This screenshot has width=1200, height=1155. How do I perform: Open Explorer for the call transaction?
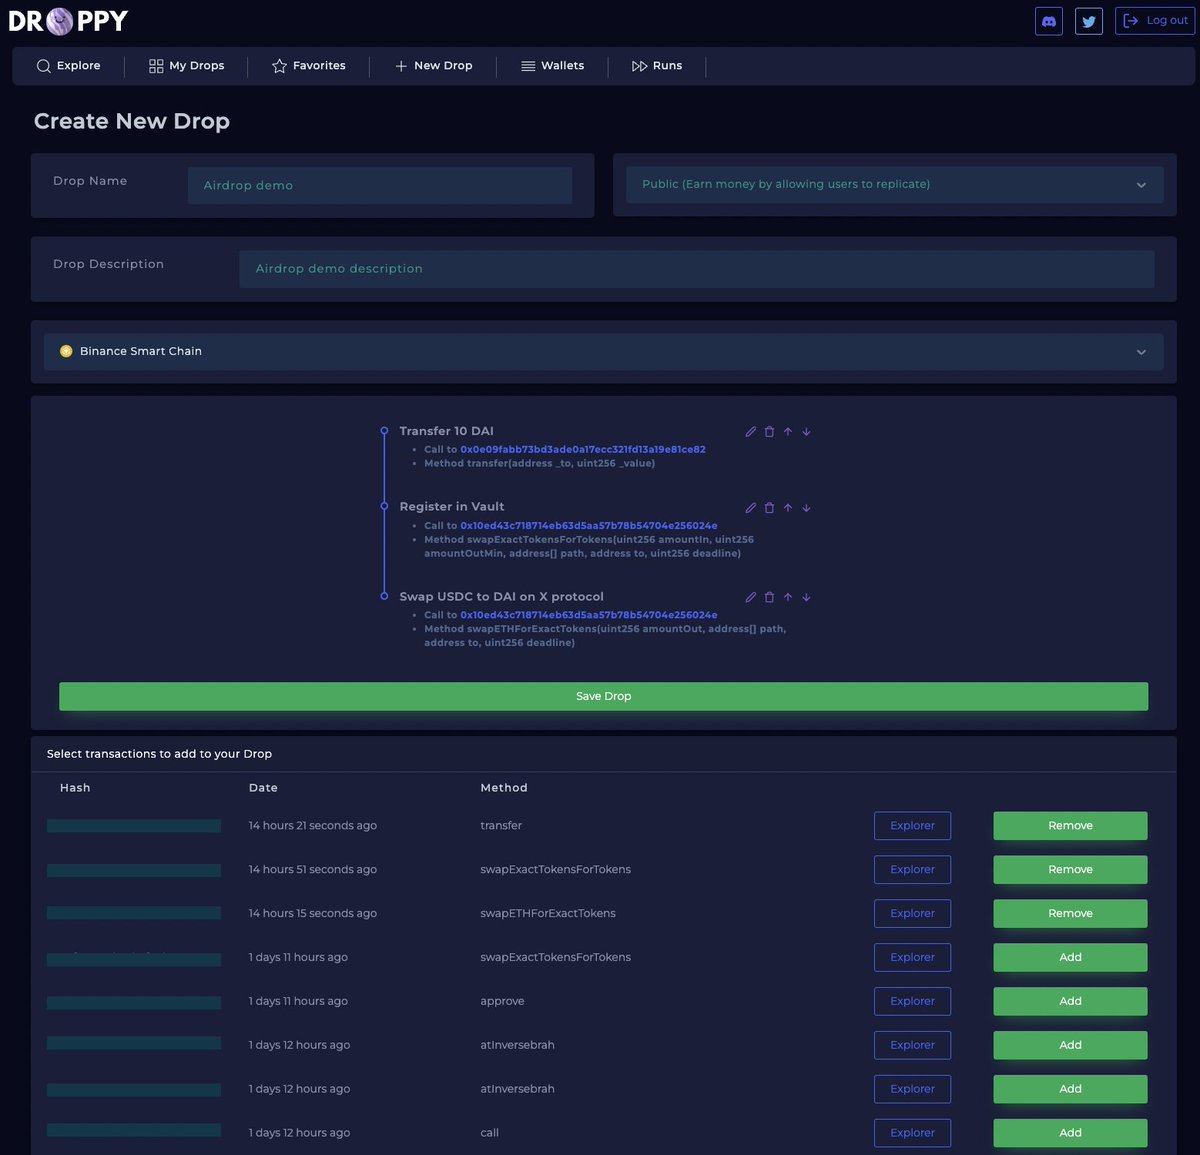(912, 1133)
